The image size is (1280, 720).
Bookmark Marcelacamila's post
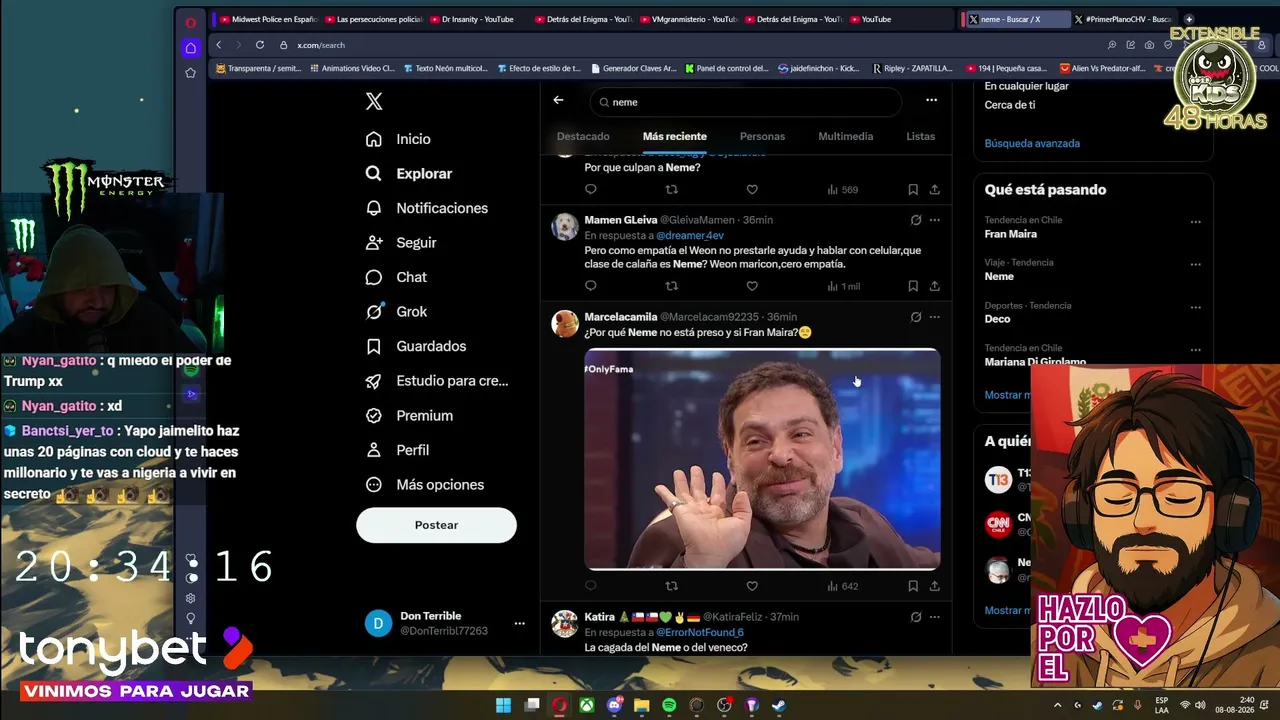tap(913, 586)
